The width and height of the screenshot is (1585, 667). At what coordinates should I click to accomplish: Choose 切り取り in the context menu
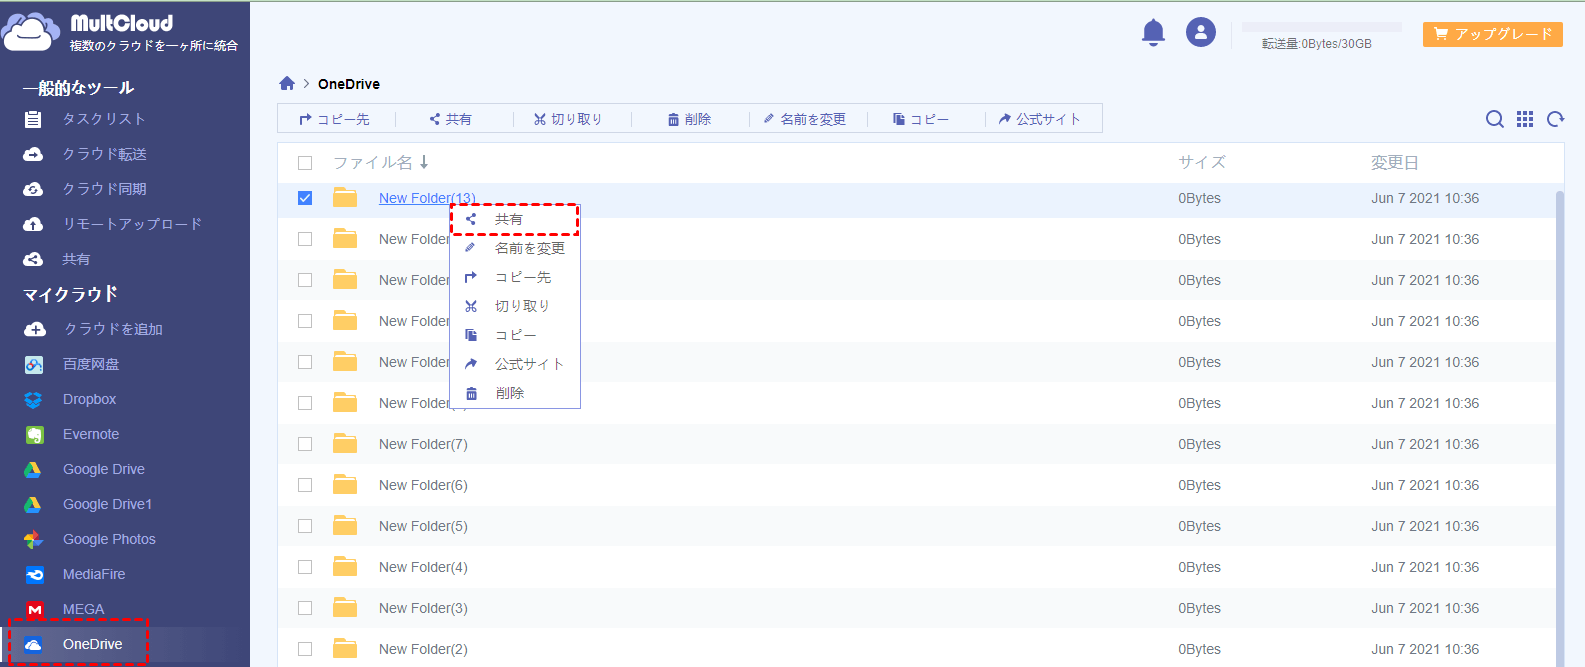515,306
